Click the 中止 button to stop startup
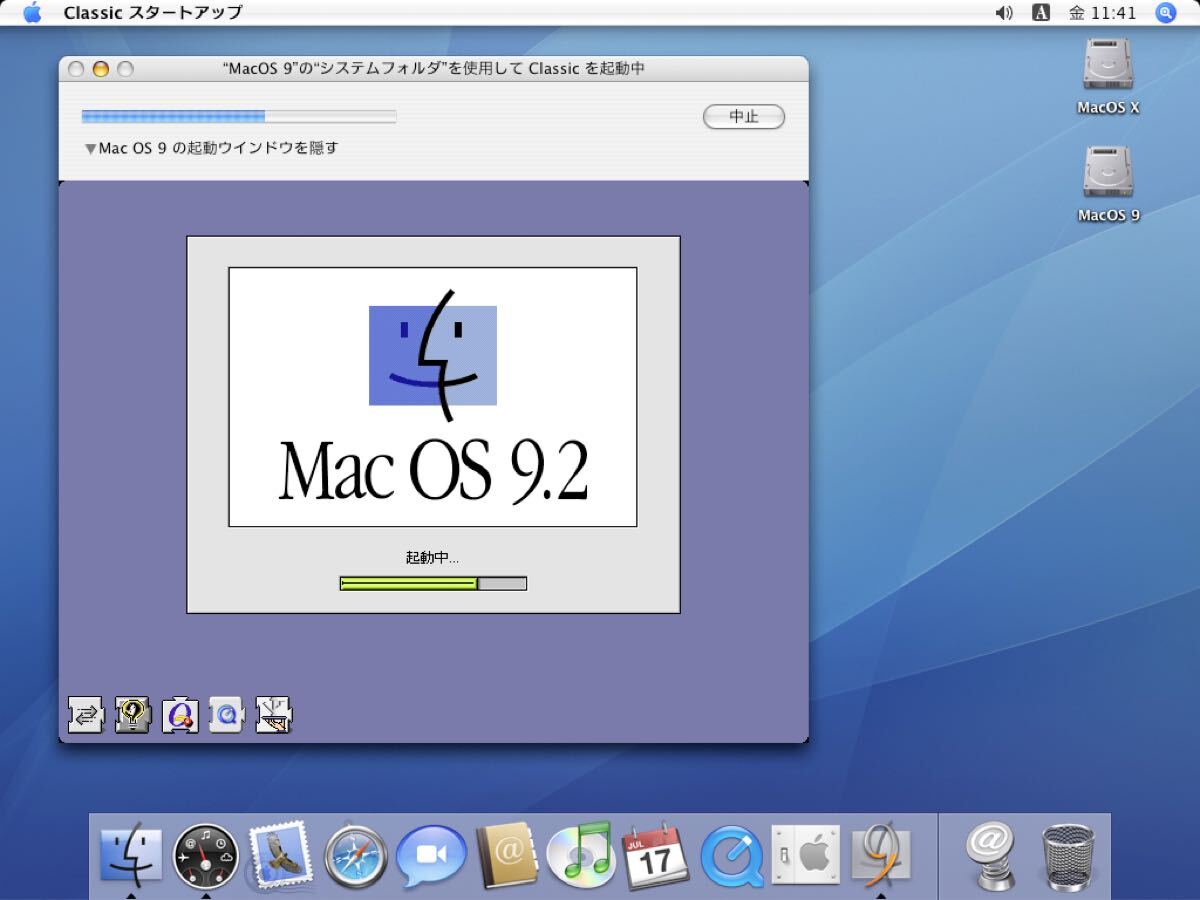Viewport: 1200px width, 900px height. (x=744, y=117)
